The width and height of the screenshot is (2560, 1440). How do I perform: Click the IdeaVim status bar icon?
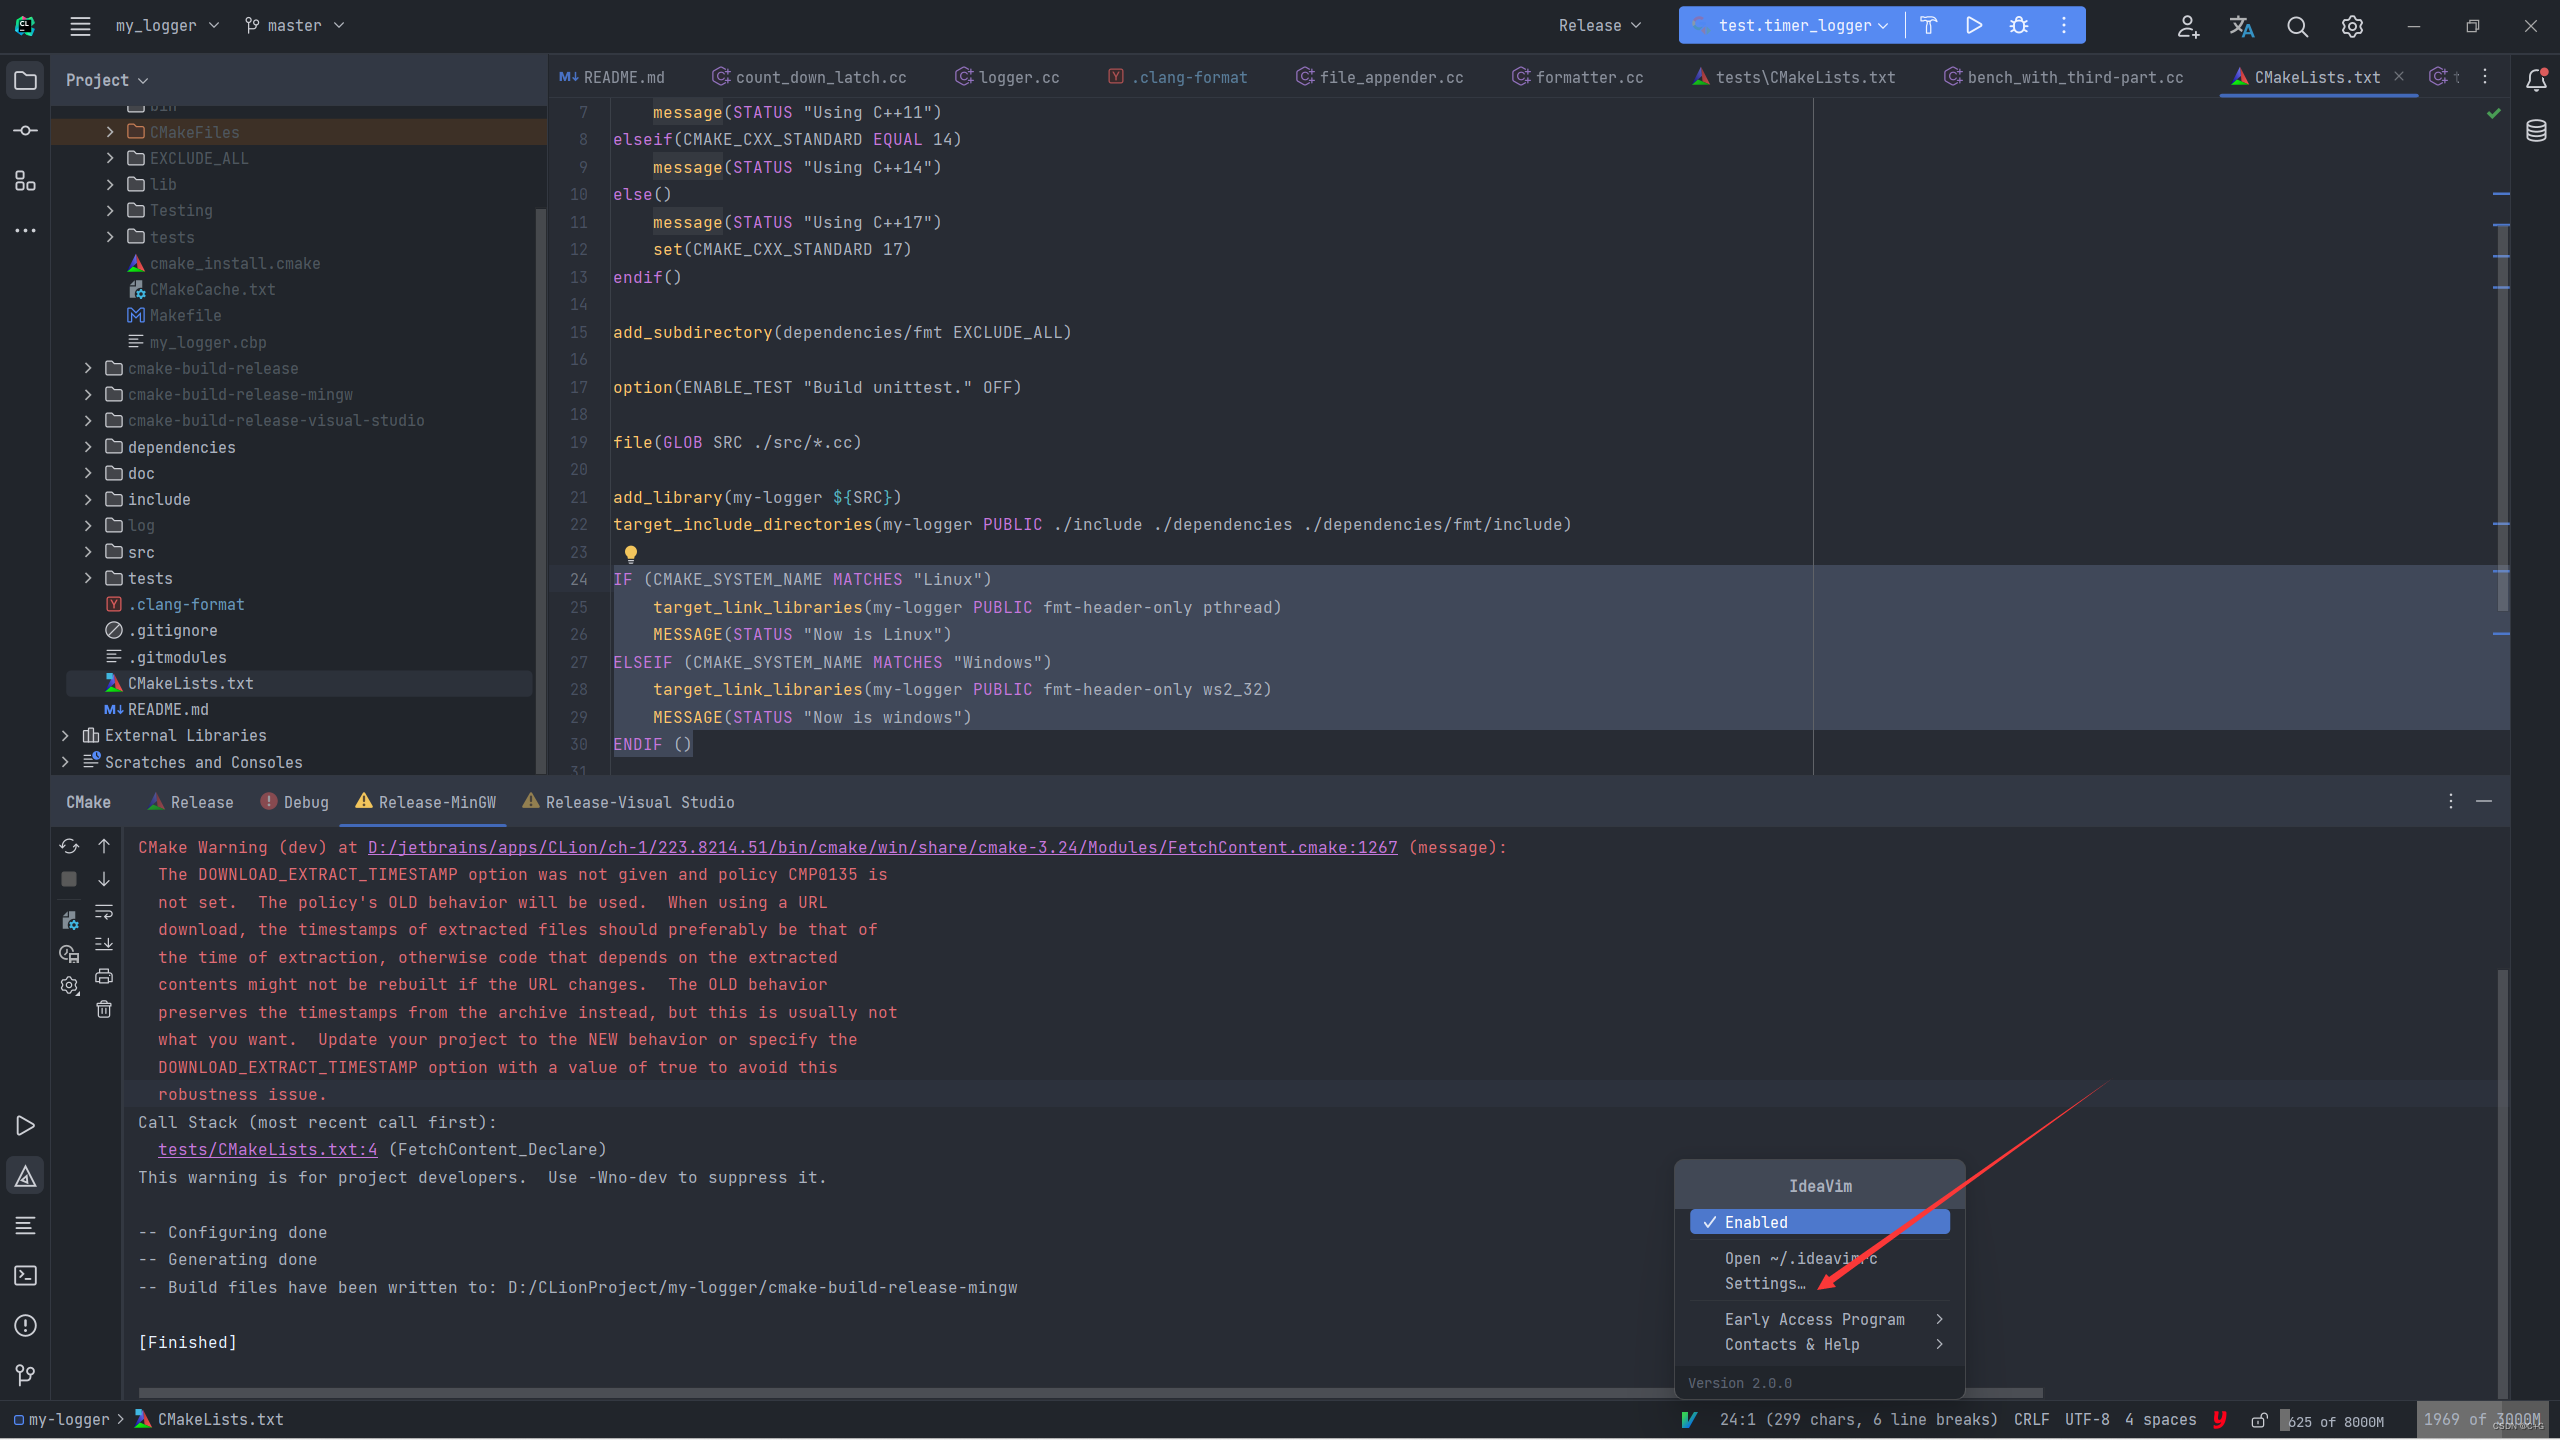coord(1690,1420)
